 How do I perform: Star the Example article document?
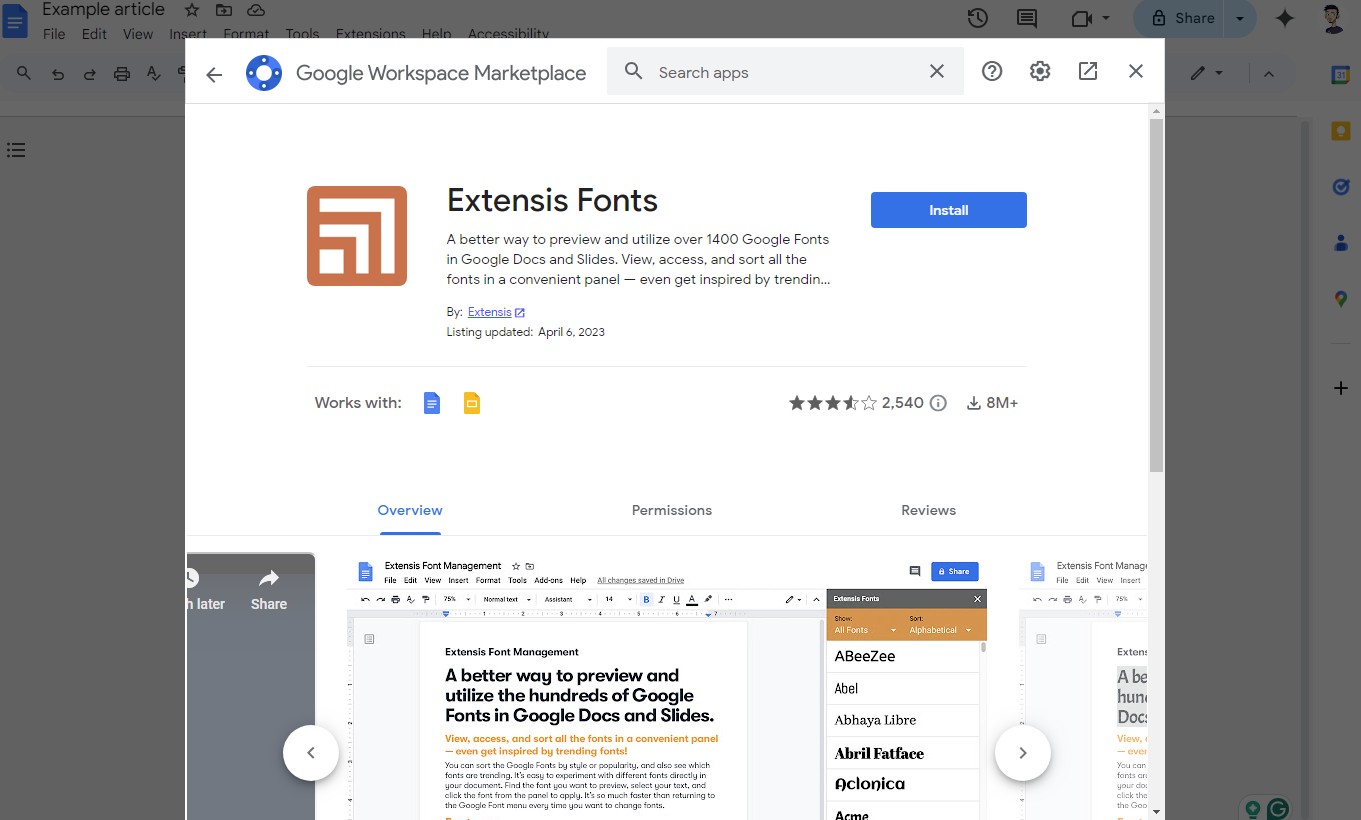(x=192, y=10)
